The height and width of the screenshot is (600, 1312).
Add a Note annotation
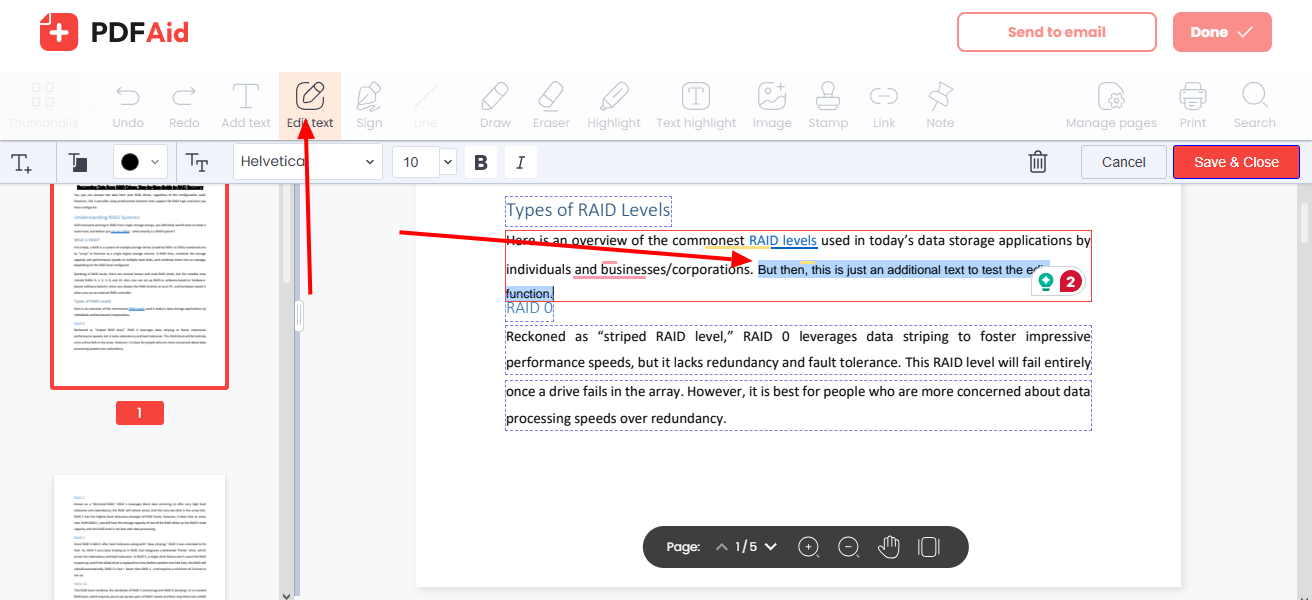pos(939,105)
